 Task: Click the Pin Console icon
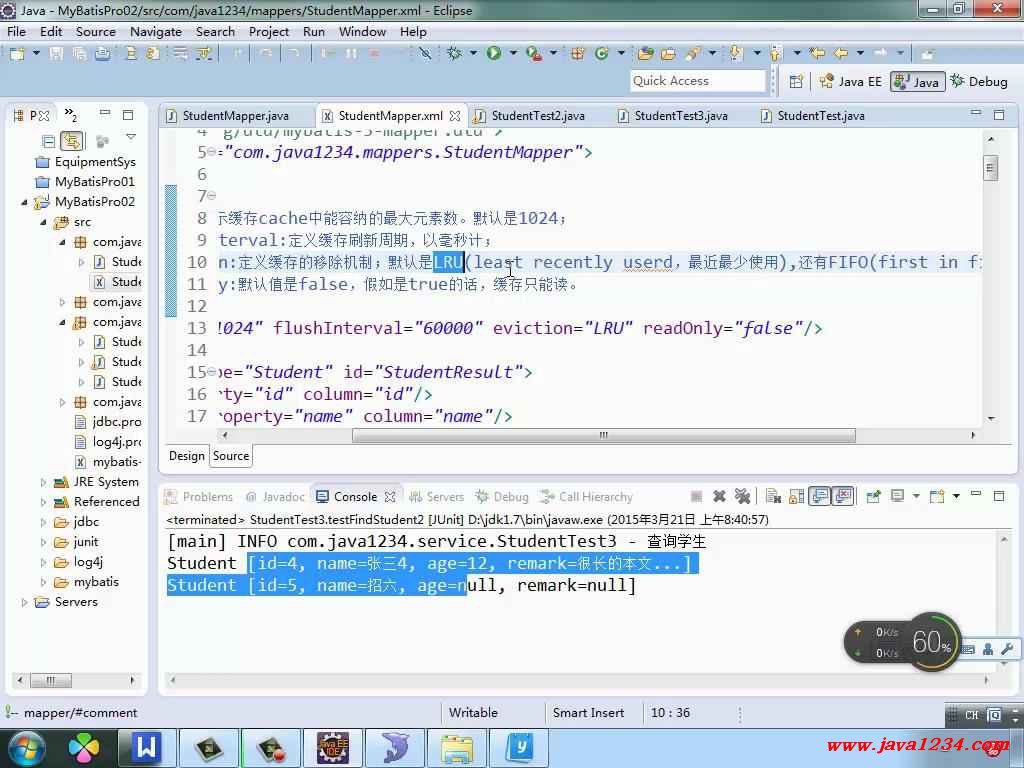873,497
